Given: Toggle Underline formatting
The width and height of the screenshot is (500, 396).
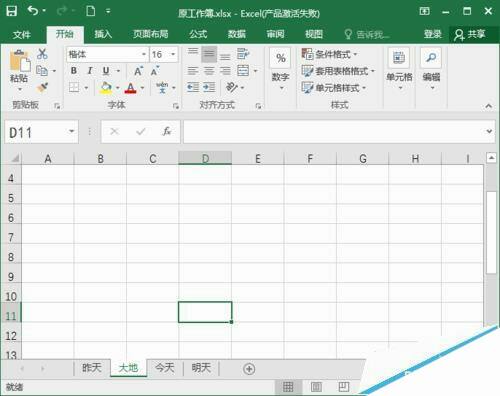Looking at the screenshot, I should pyautogui.click(x=106, y=71).
